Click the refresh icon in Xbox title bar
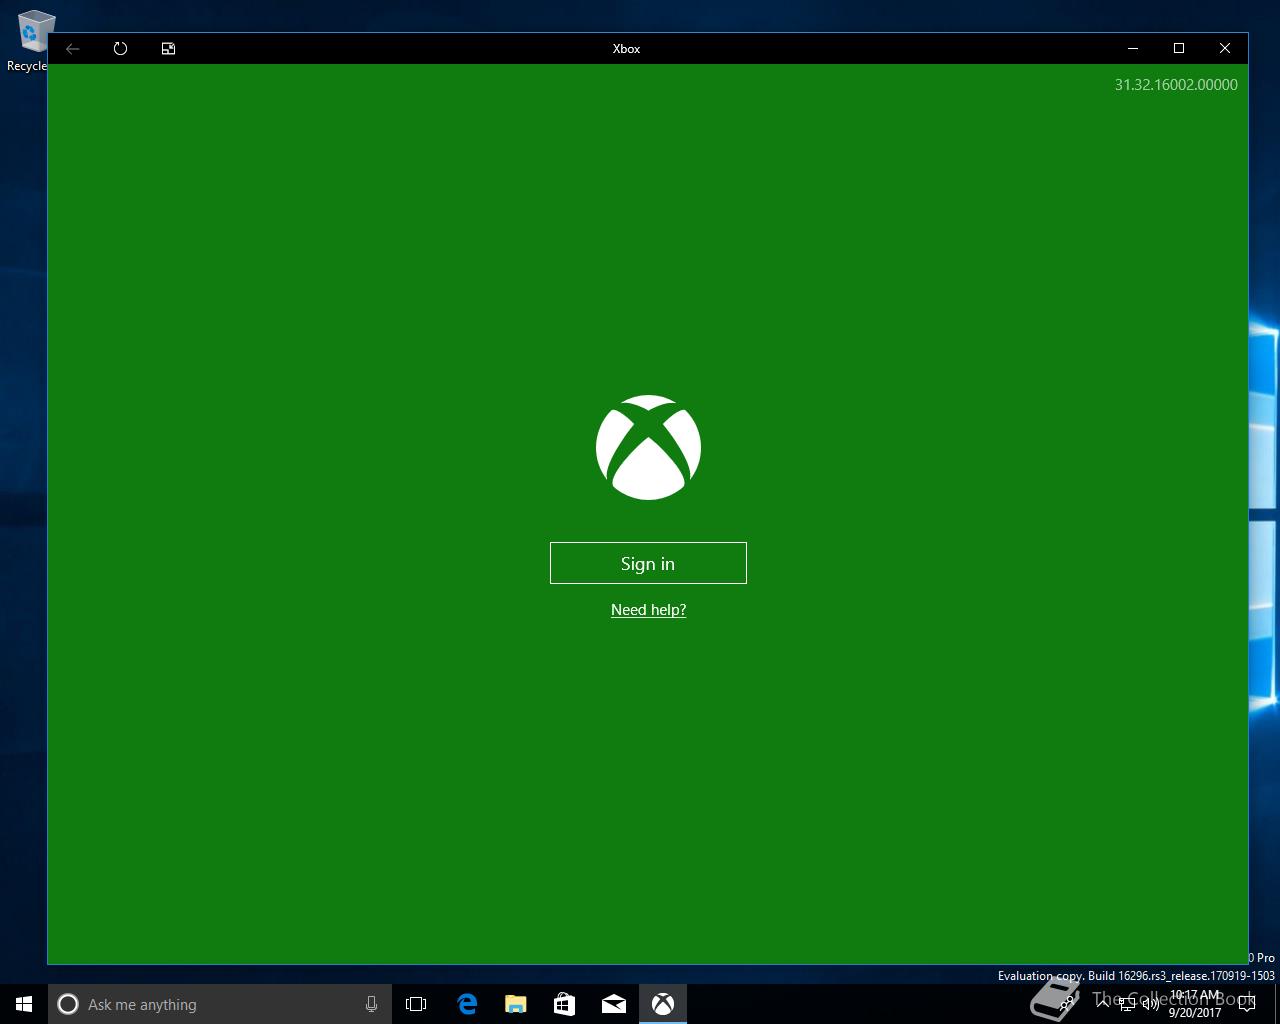This screenshot has height=1024, width=1280. pos(120,48)
